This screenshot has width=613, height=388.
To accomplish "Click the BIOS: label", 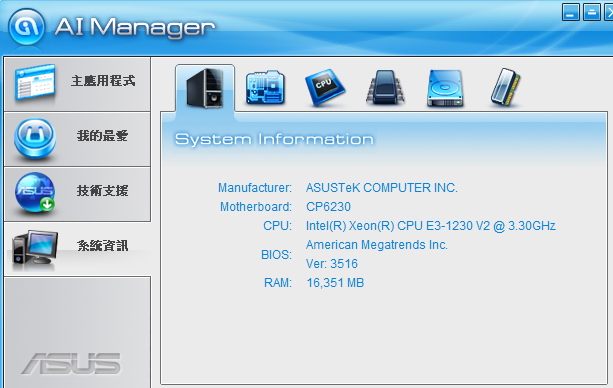I will pyautogui.click(x=276, y=255).
